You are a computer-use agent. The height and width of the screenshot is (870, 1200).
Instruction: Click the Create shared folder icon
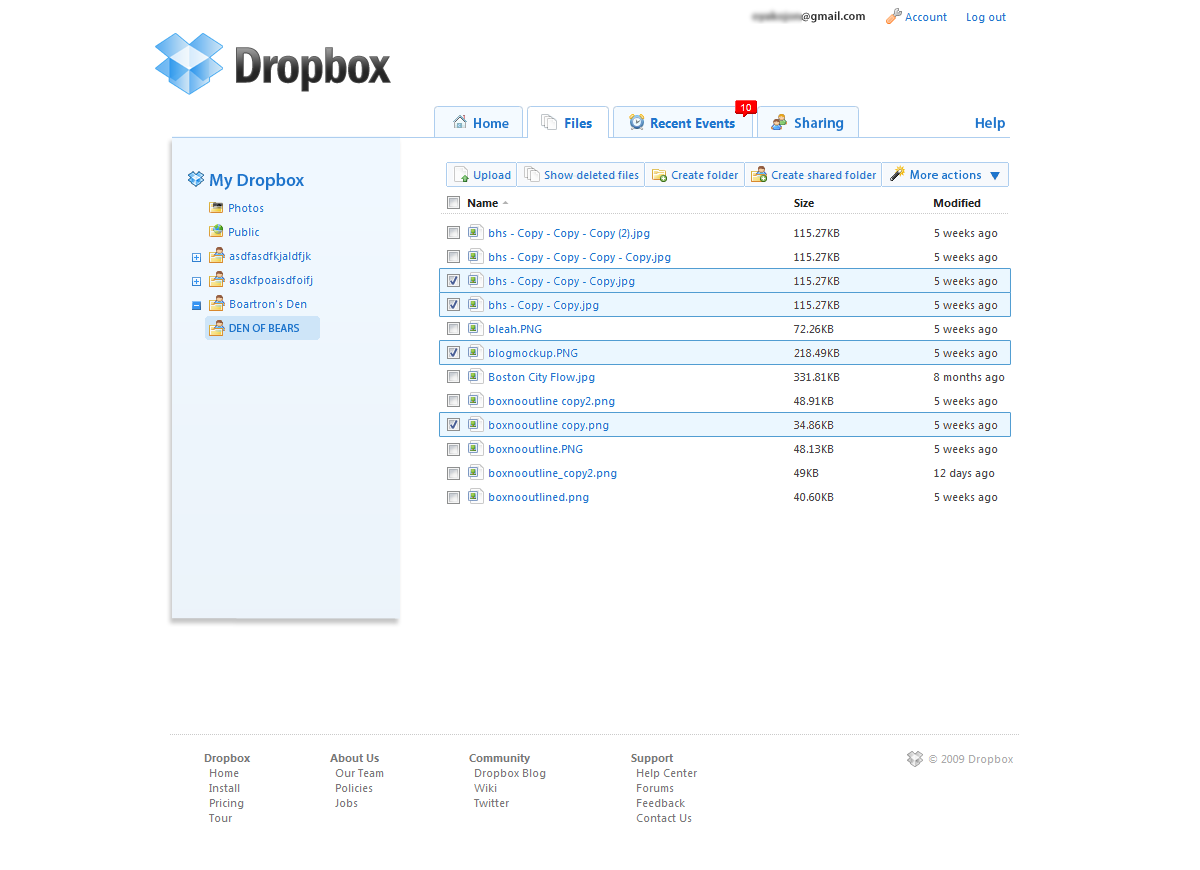point(759,175)
